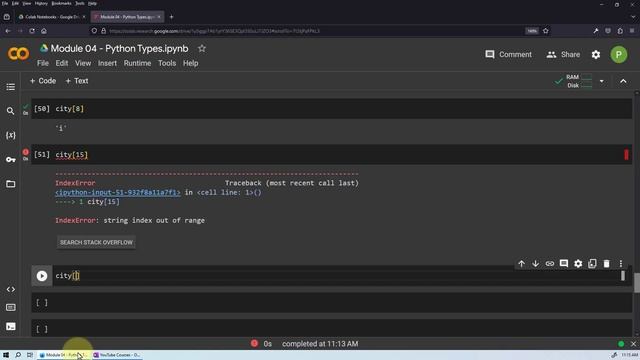The width and height of the screenshot is (640, 360).
Task: Delete the current cell
Action: (607, 264)
